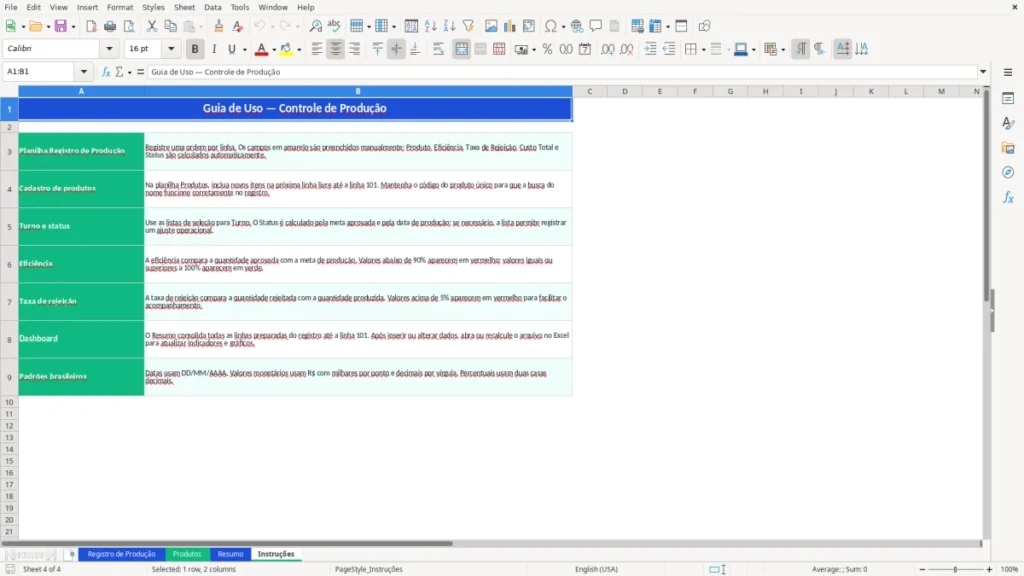The height and width of the screenshot is (576, 1024).
Task: Print the document
Action: [x=110, y=26]
